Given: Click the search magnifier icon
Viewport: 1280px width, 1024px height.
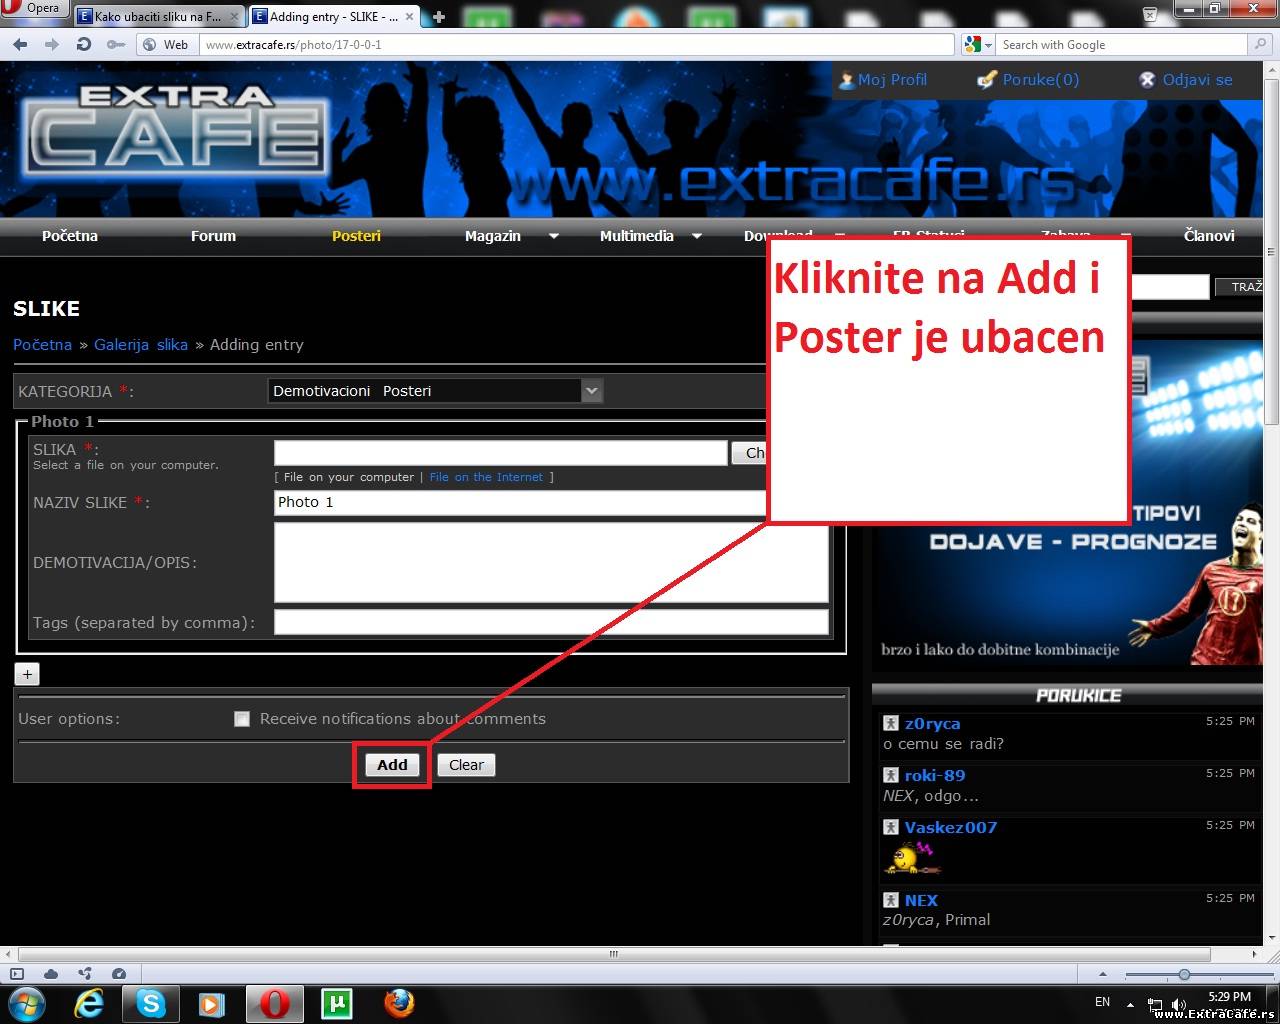Looking at the screenshot, I should click(x=1260, y=45).
